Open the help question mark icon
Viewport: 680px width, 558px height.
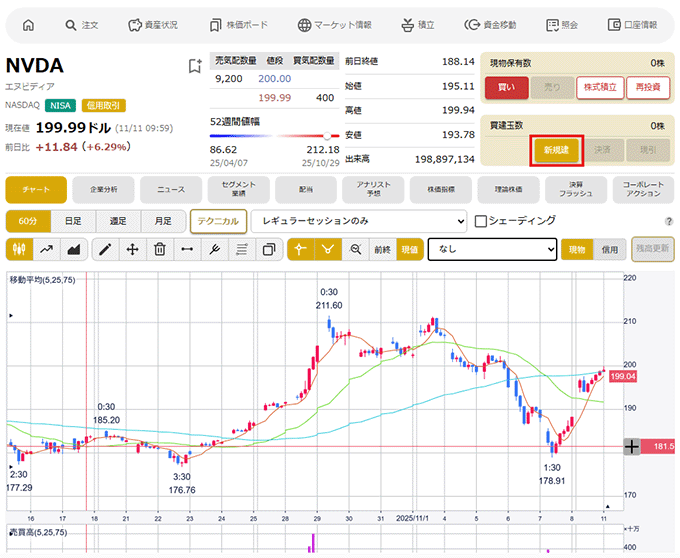[x=668, y=221]
